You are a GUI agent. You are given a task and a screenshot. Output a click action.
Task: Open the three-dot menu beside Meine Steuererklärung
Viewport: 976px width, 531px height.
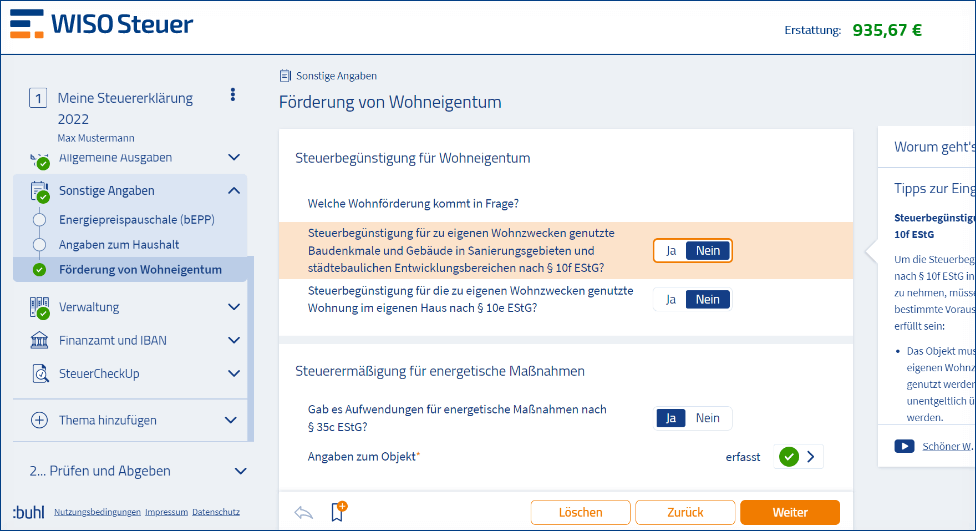click(x=233, y=95)
